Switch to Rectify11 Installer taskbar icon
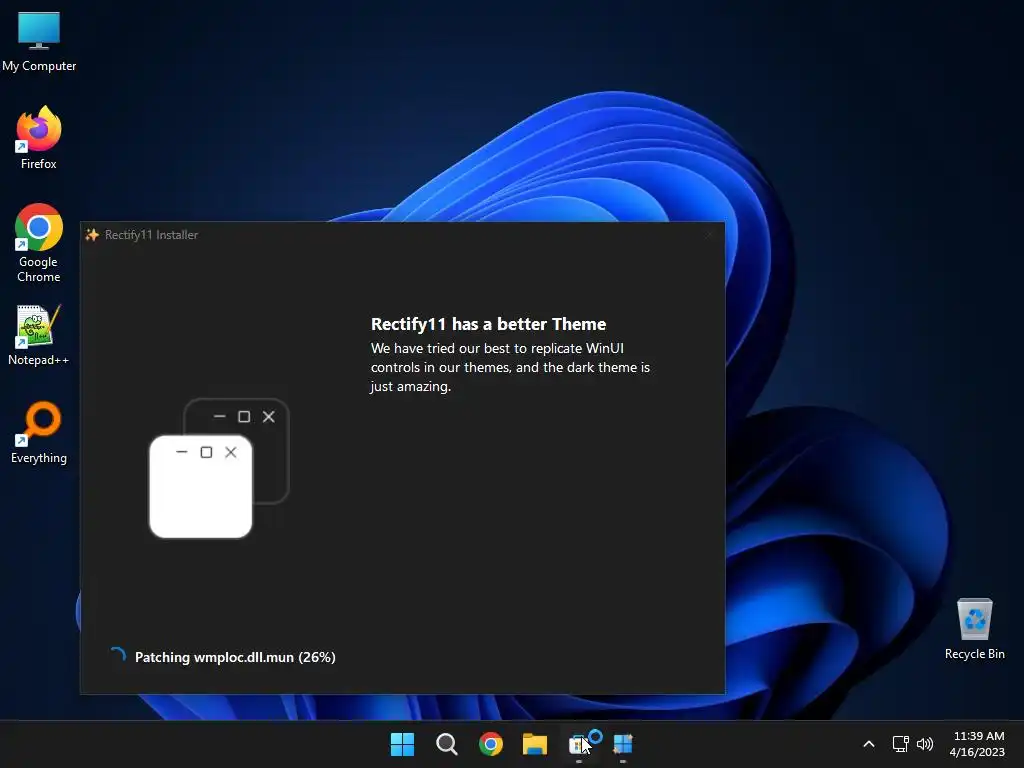 point(623,744)
